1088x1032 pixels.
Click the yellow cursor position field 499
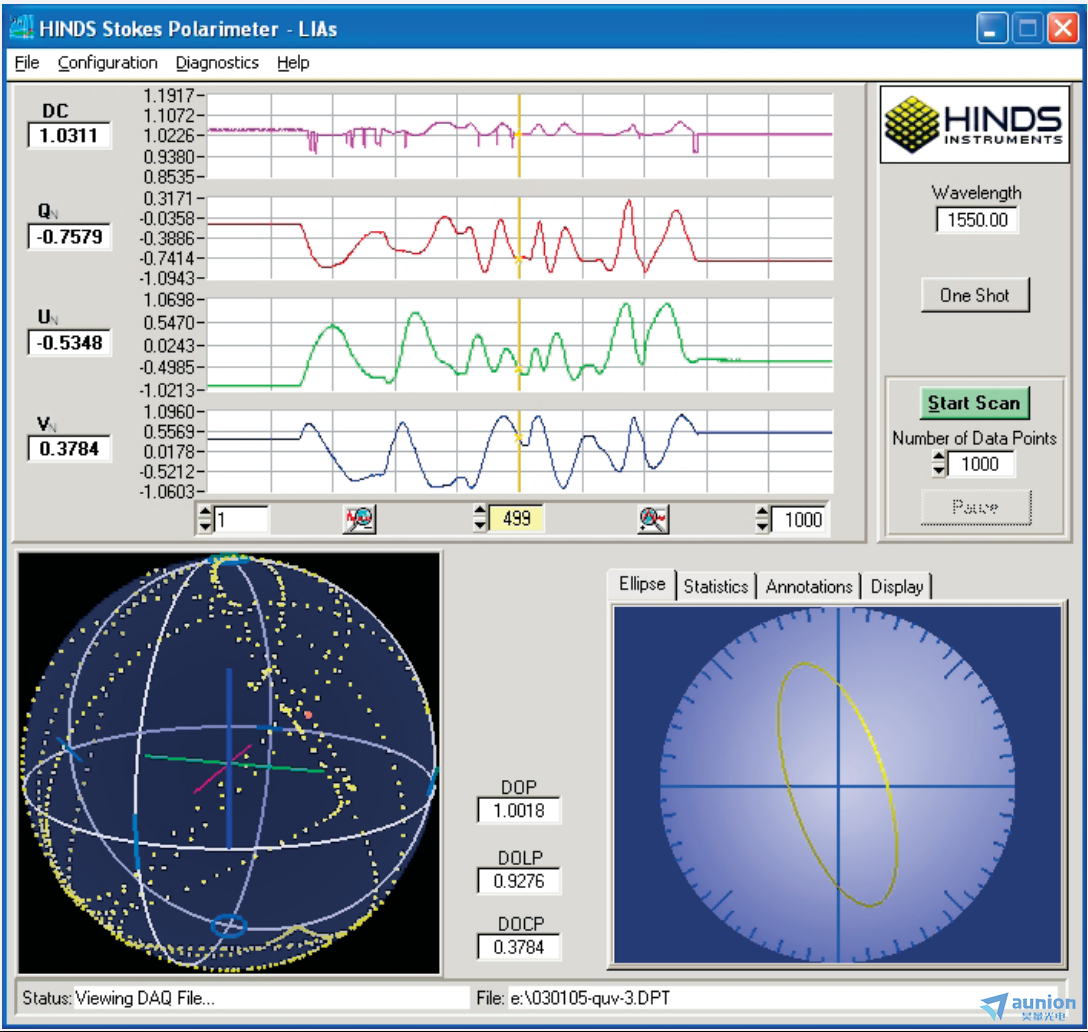pyautogui.click(x=516, y=518)
